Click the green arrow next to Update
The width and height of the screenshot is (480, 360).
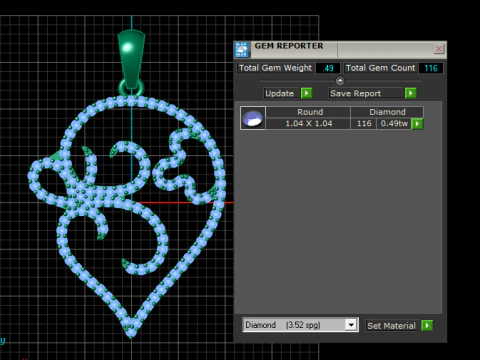click(x=306, y=93)
